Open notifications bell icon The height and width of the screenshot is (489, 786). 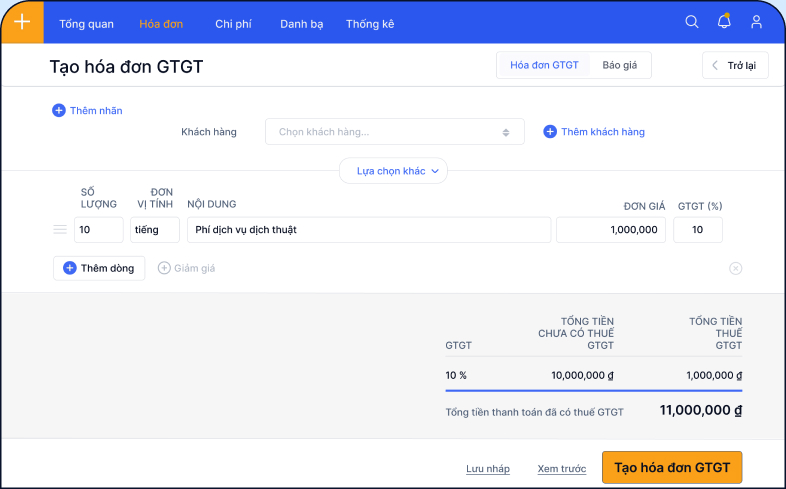coord(724,22)
